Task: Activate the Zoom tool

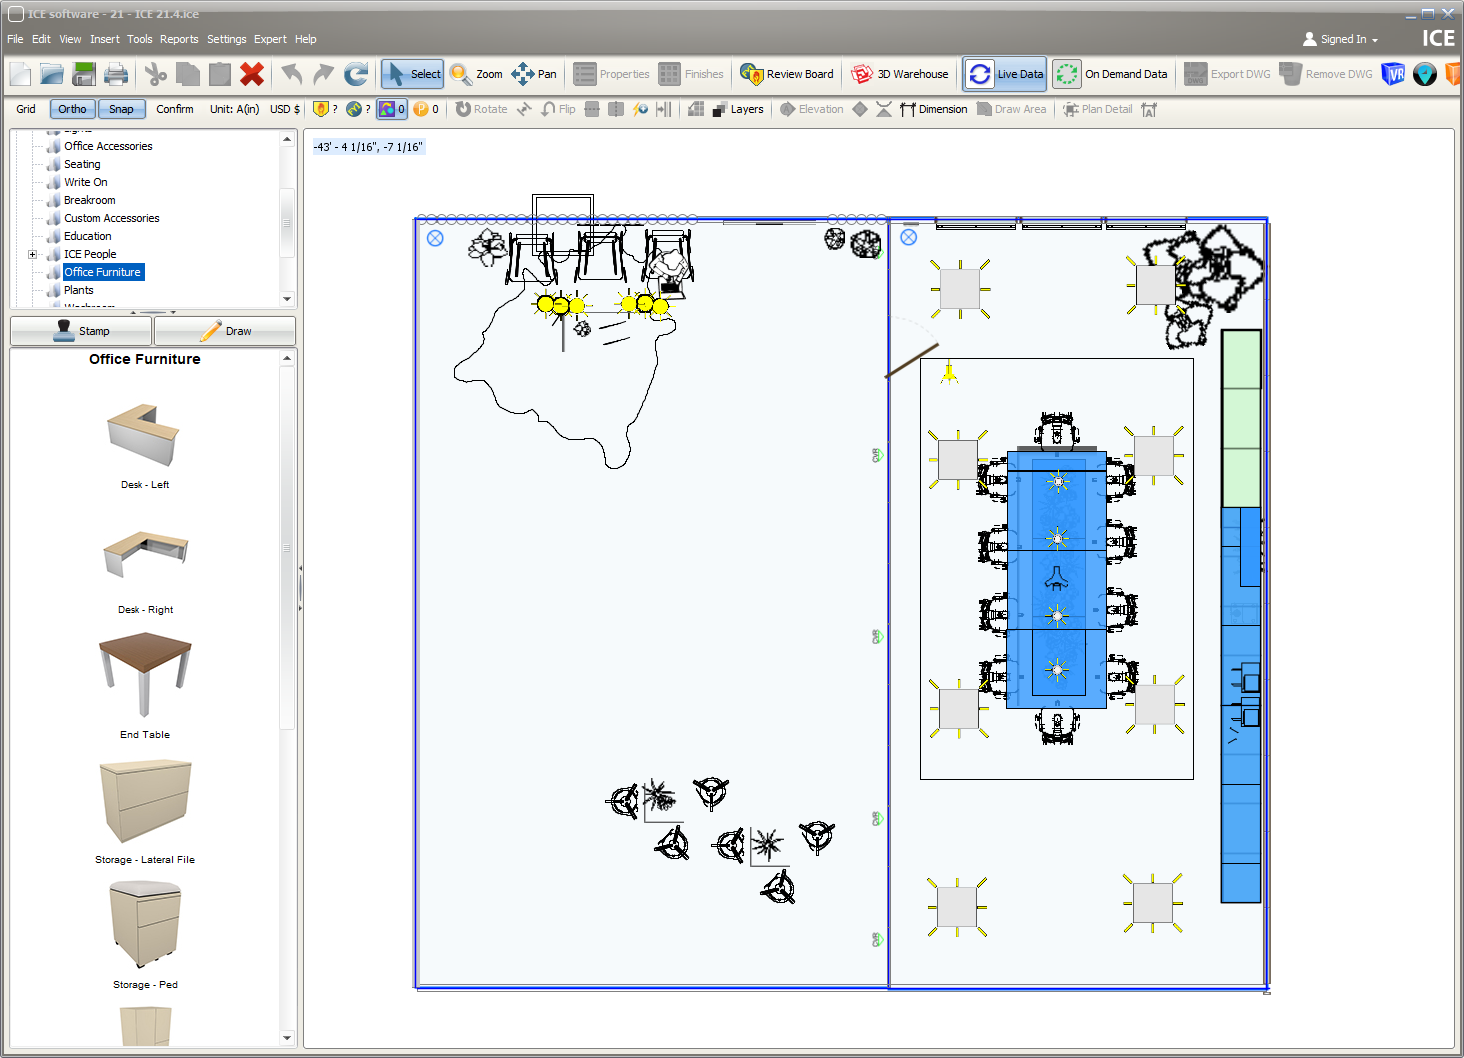Action: coord(477,74)
